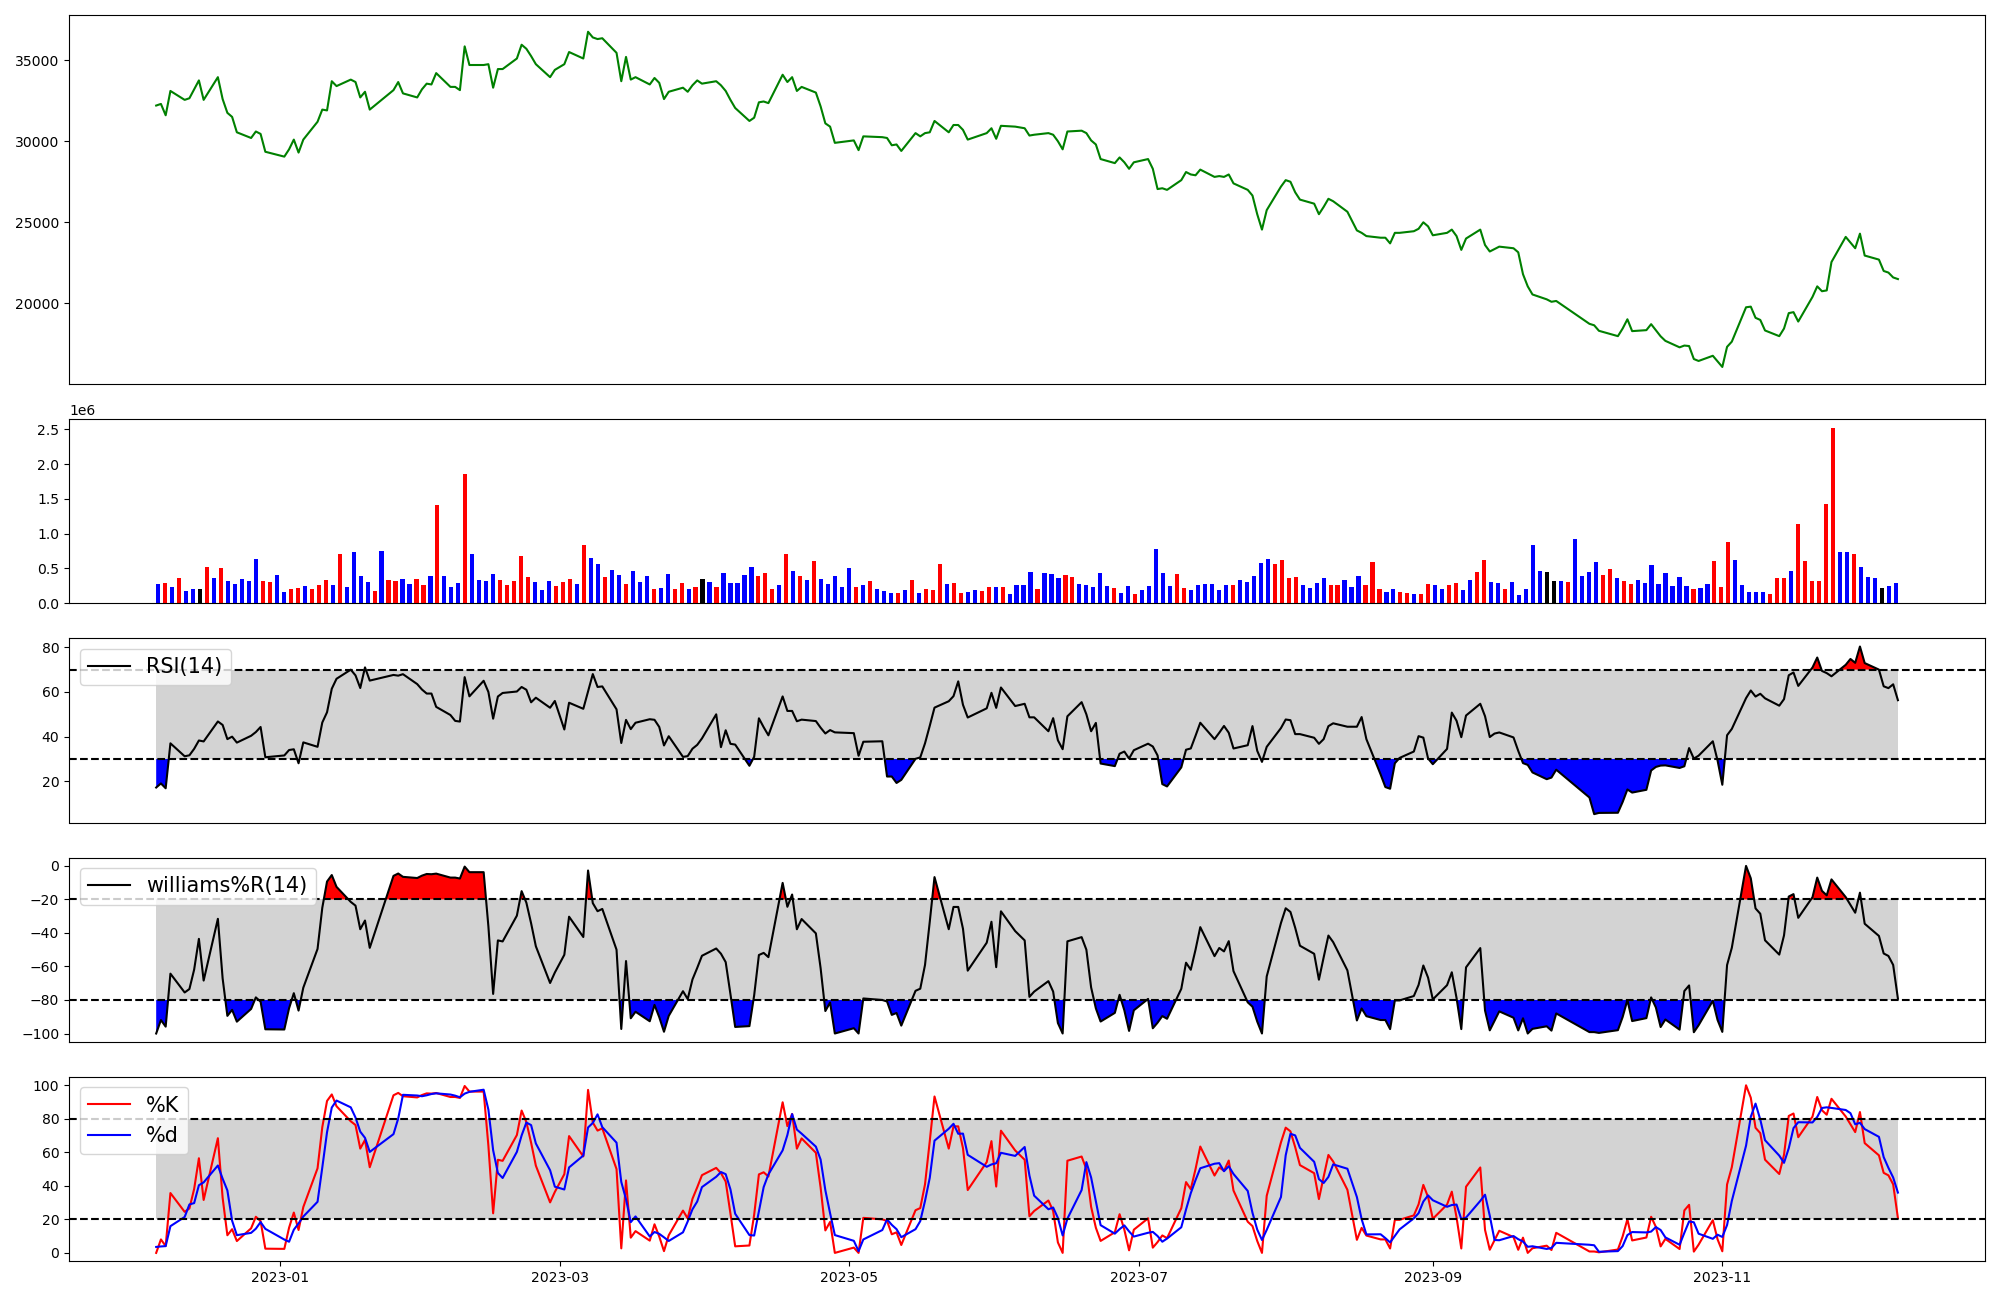Click the 2023-01 x-axis date label
The width and height of the screenshot is (2000, 1300).
(280, 1277)
